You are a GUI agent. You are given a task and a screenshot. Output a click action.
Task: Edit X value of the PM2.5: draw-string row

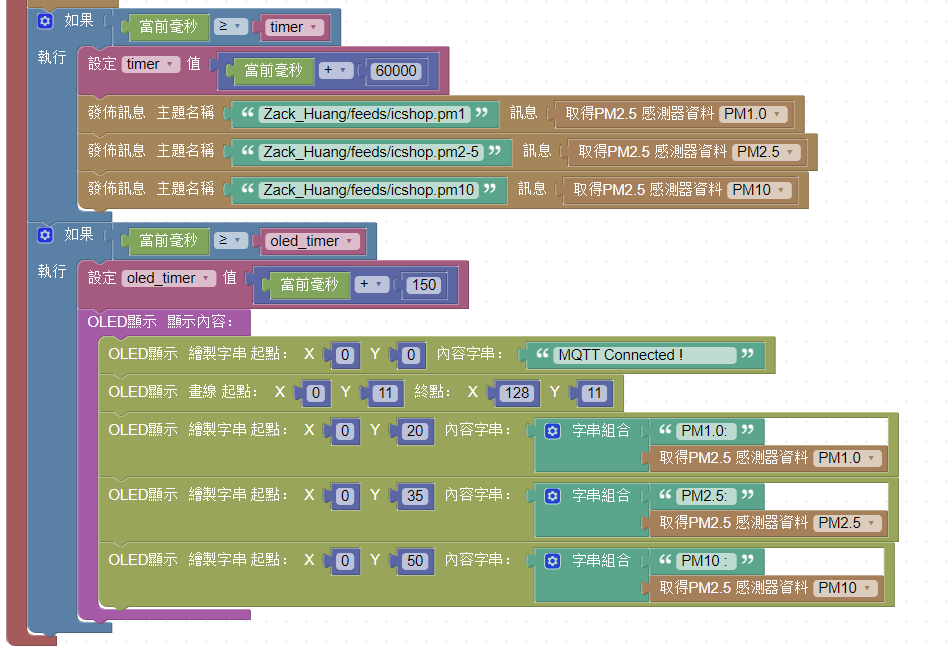(x=345, y=496)
